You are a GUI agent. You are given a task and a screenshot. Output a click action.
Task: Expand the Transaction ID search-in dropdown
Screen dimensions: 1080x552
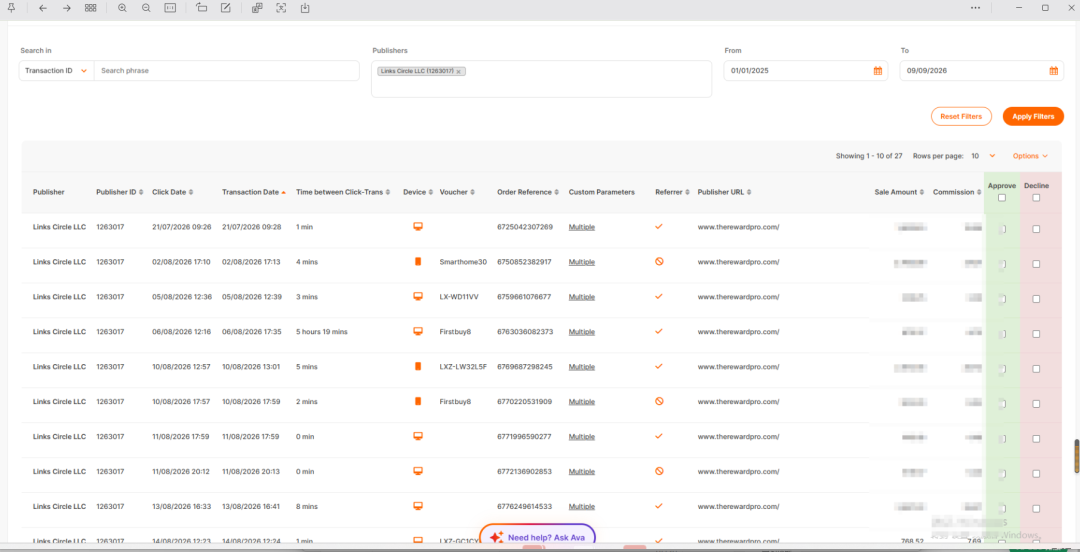pyautogui.click(x=56, y=70)
